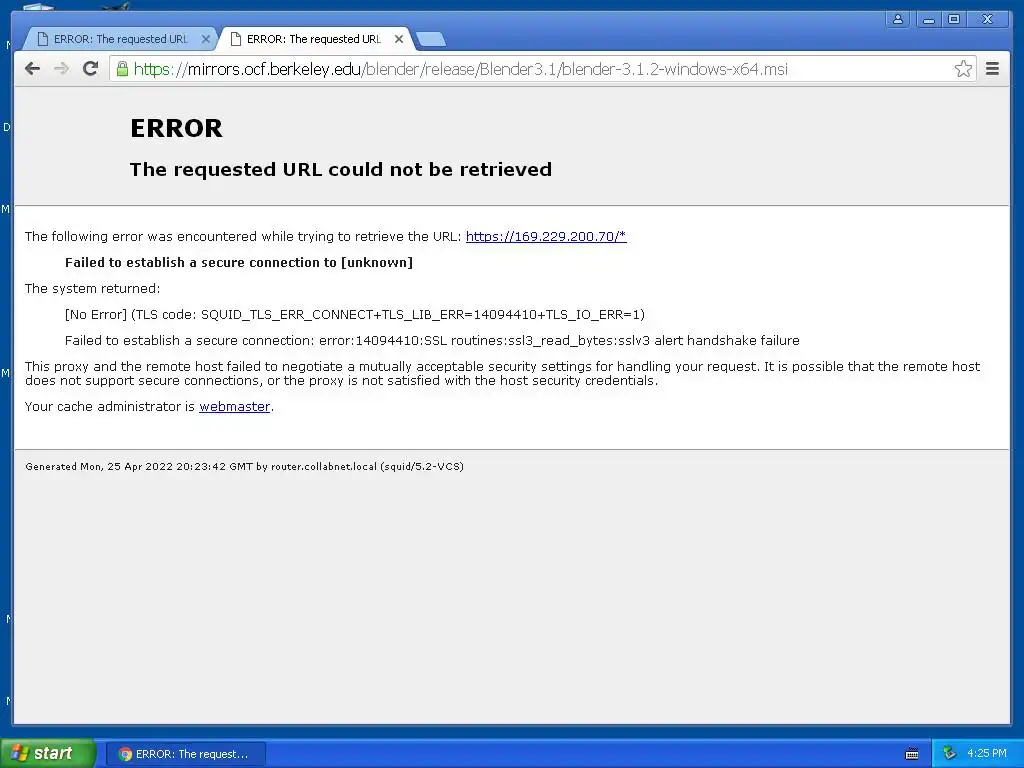This screenshot has height=768, width=1024.
Task: Select the Chrome ERROR taskbar button
Action: tap(185, 754)
